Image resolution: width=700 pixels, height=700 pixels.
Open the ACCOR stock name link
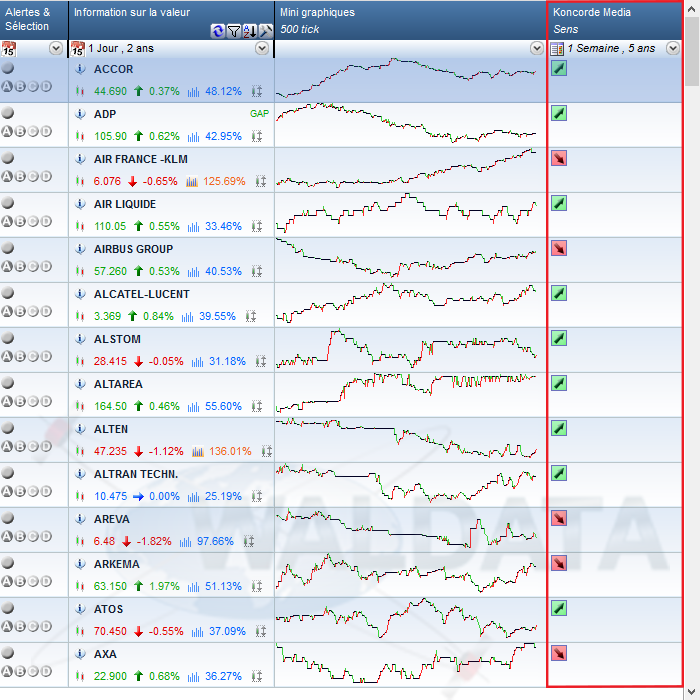pyautogui.click(x=113, y=69)
